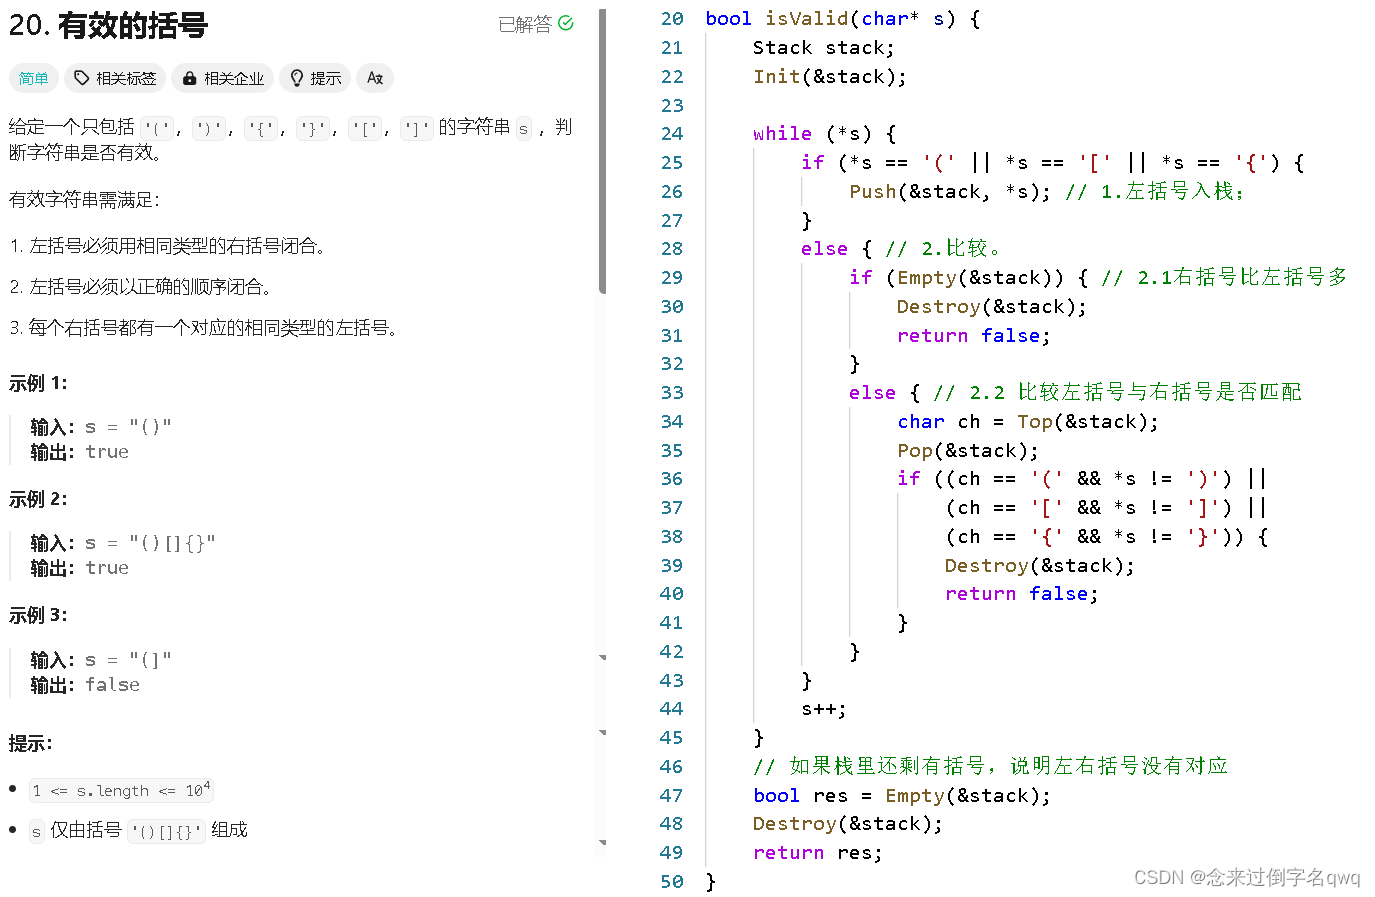Click the isValid function name in code

[x=807, y=19]
